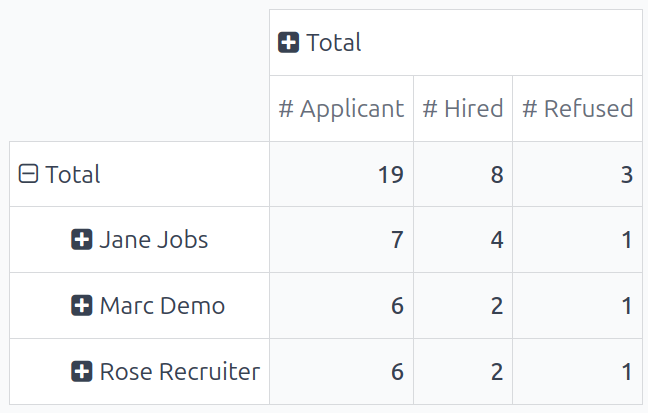
Task: Sort by the # Refused column header
Action: coord(577,109)
